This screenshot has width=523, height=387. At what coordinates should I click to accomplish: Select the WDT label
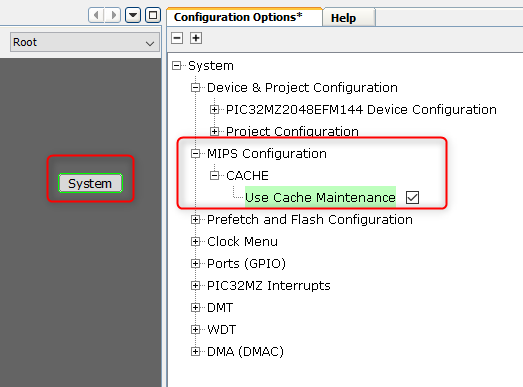(x=221, y=330)
